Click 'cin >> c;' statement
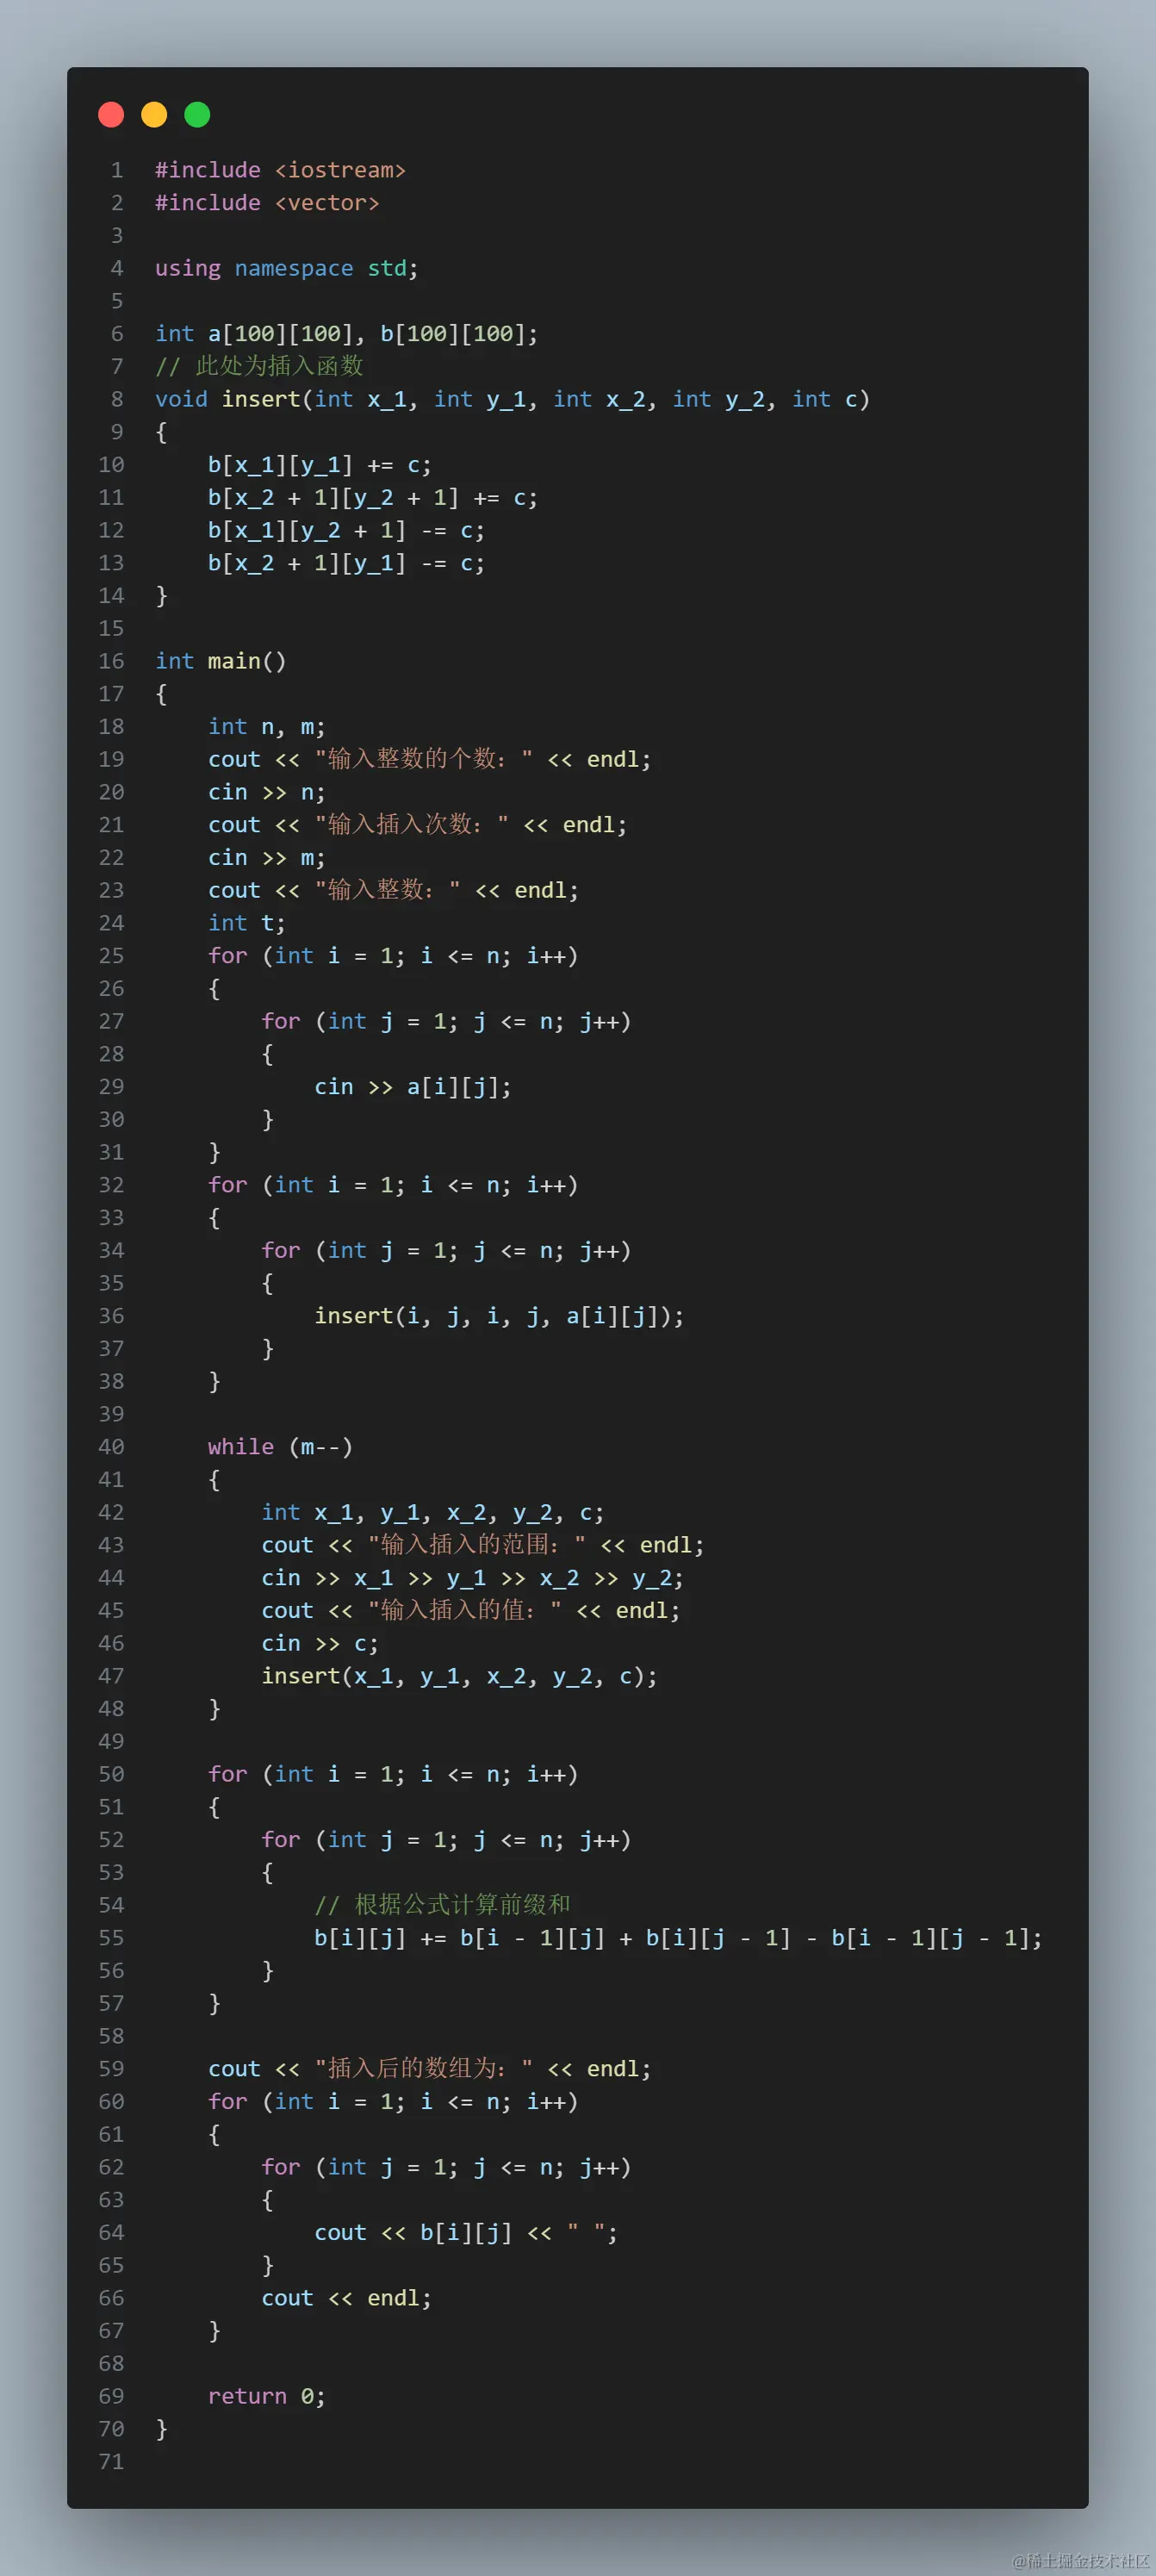The height and width of the screenshot is (2576, 1156). pos(319,1643)
